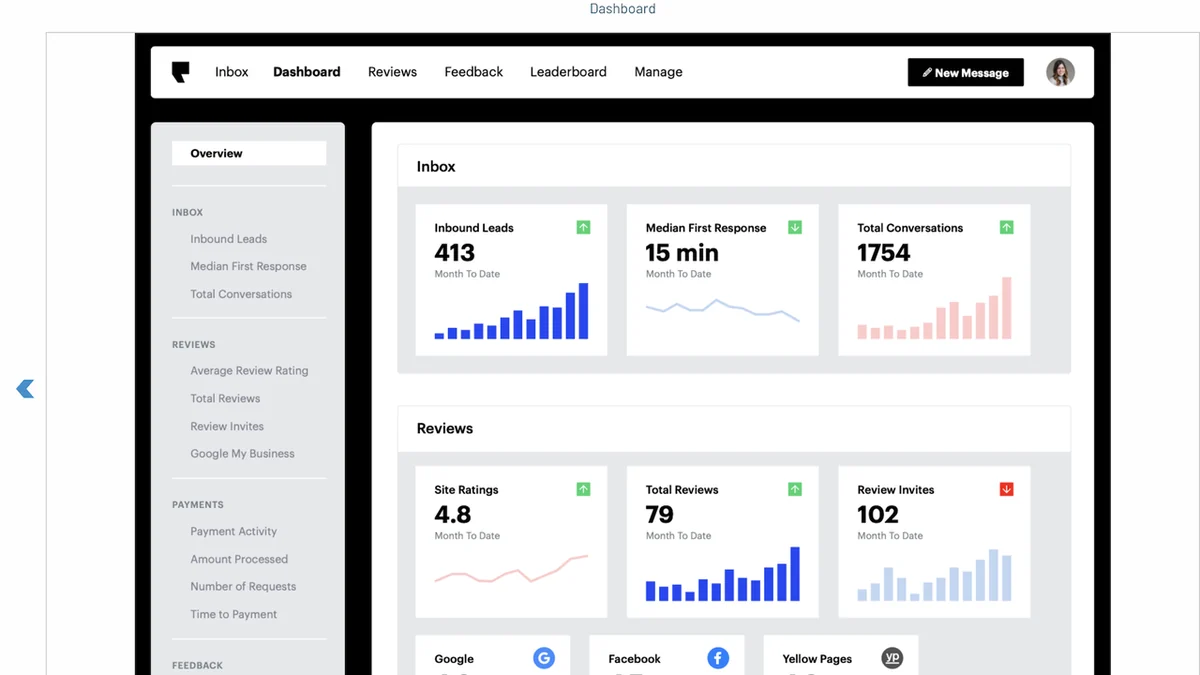Click the Google logo icon

pos(544,658)
